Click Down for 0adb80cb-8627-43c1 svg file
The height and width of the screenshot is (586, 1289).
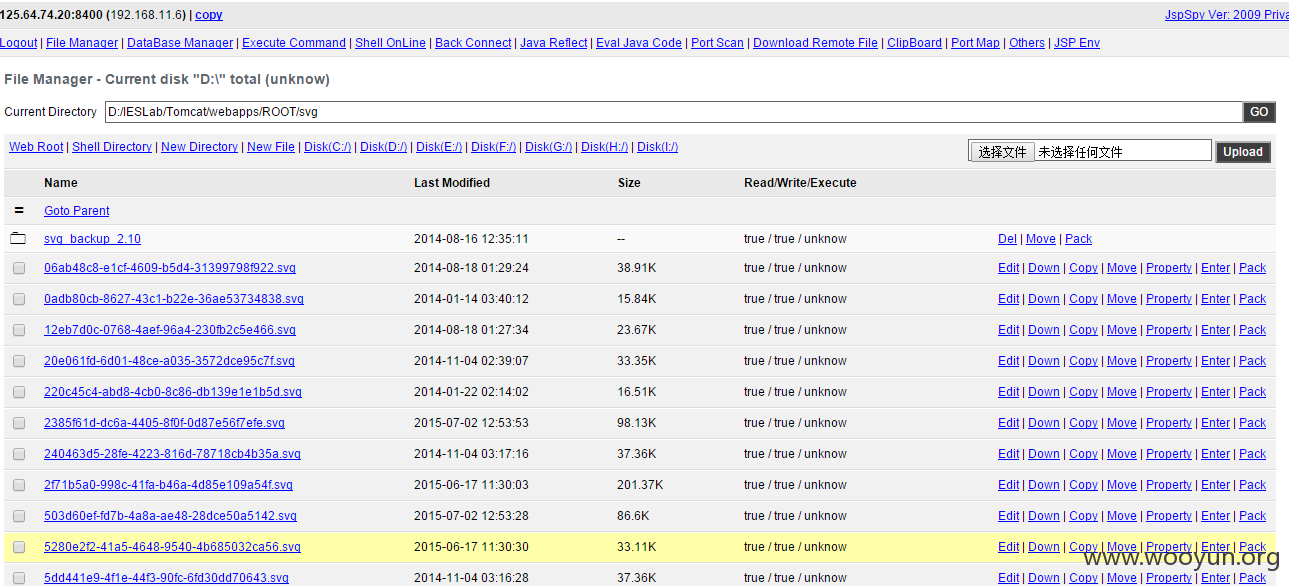1044,299
